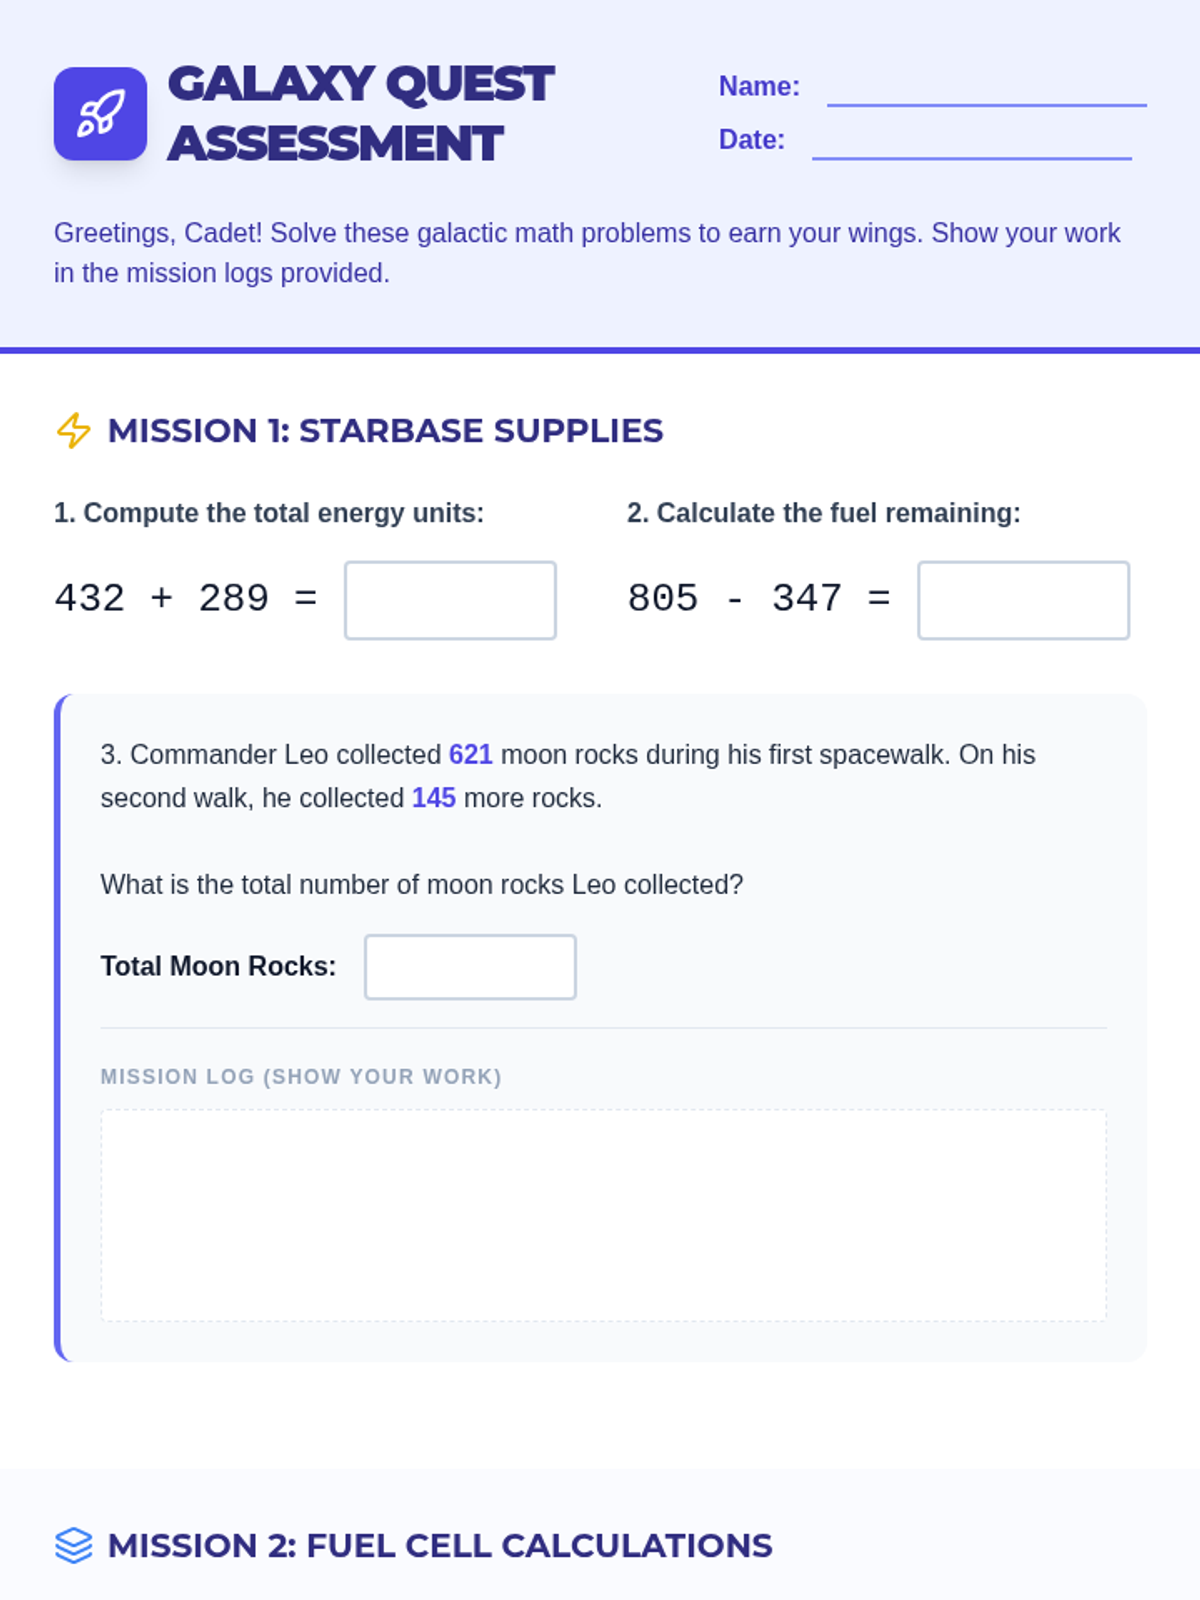Click the 'Calculate the fuel remaining' prompt
1200x1600 pixels.
pyautogui.click(x=824, y=513)
